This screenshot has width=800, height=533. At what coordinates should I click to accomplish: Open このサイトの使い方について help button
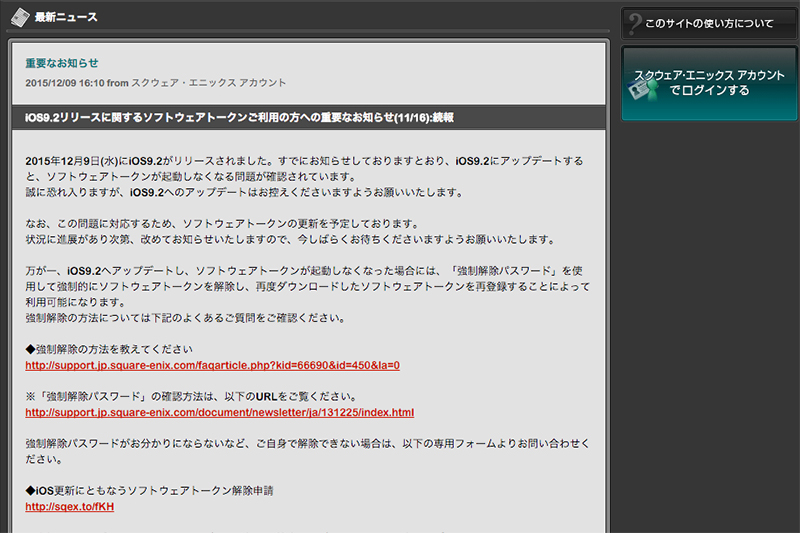click(709, 23)
